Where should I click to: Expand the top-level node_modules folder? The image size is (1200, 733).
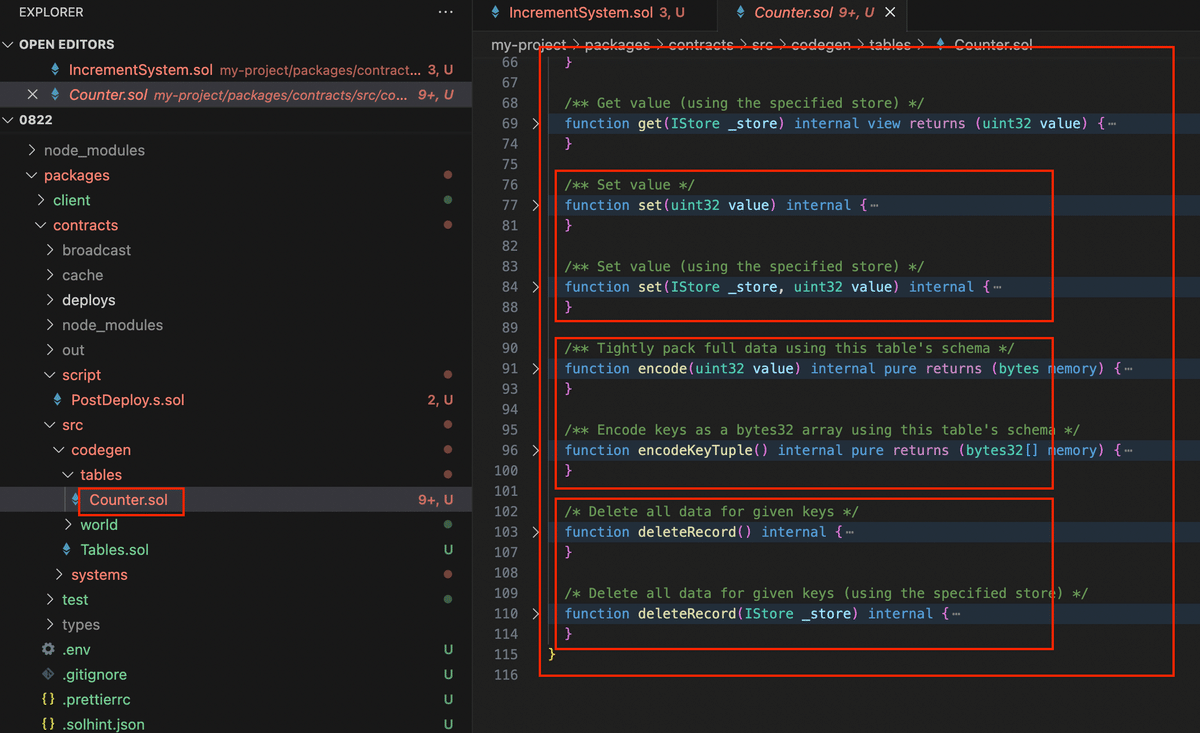pyautogui.click(x=32, y=150)
